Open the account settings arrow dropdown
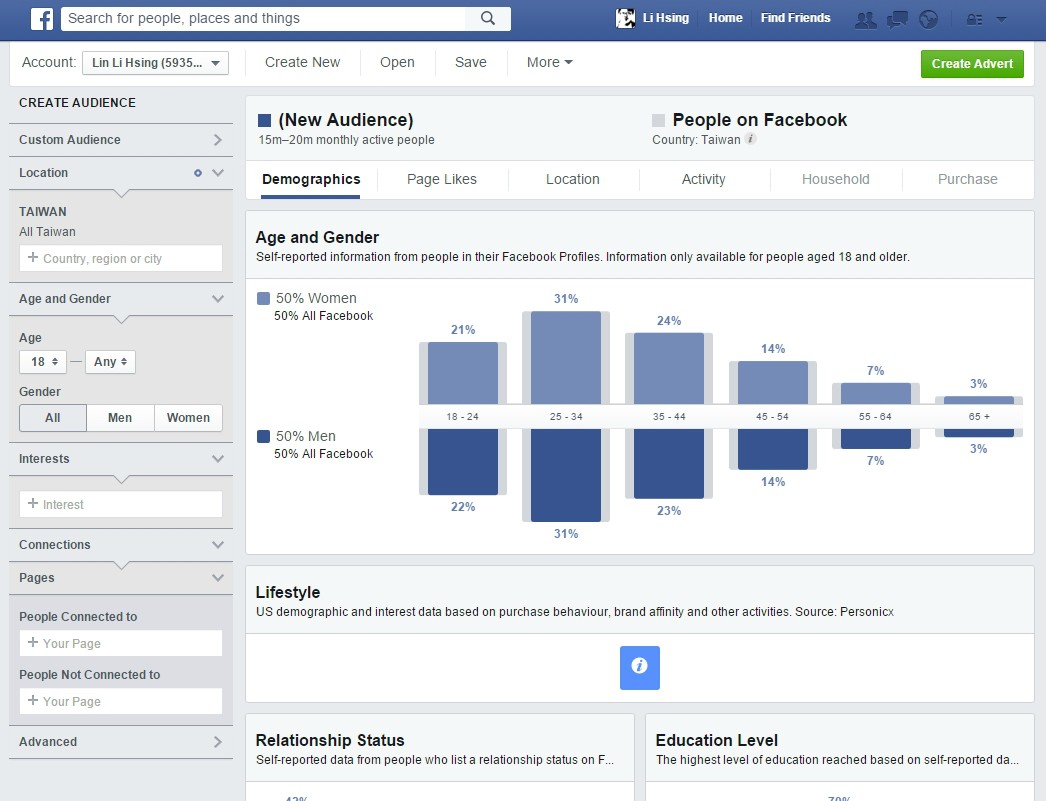Viewport: 1046px width, 801px height. point(1001,19)
